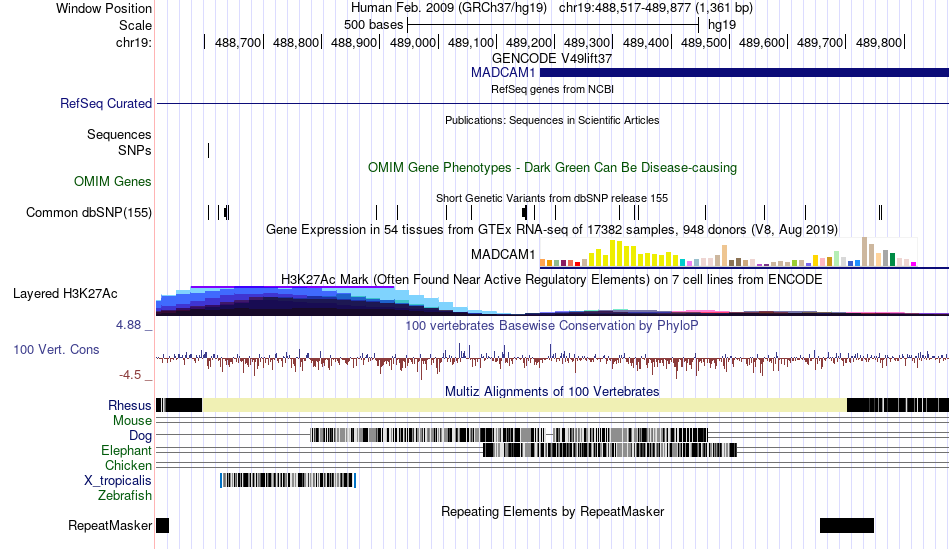Image resolution: width=950 pixels, height=549 pixels.
Task: Click the Dog alignment block
Action: click(x=509, y=435)
